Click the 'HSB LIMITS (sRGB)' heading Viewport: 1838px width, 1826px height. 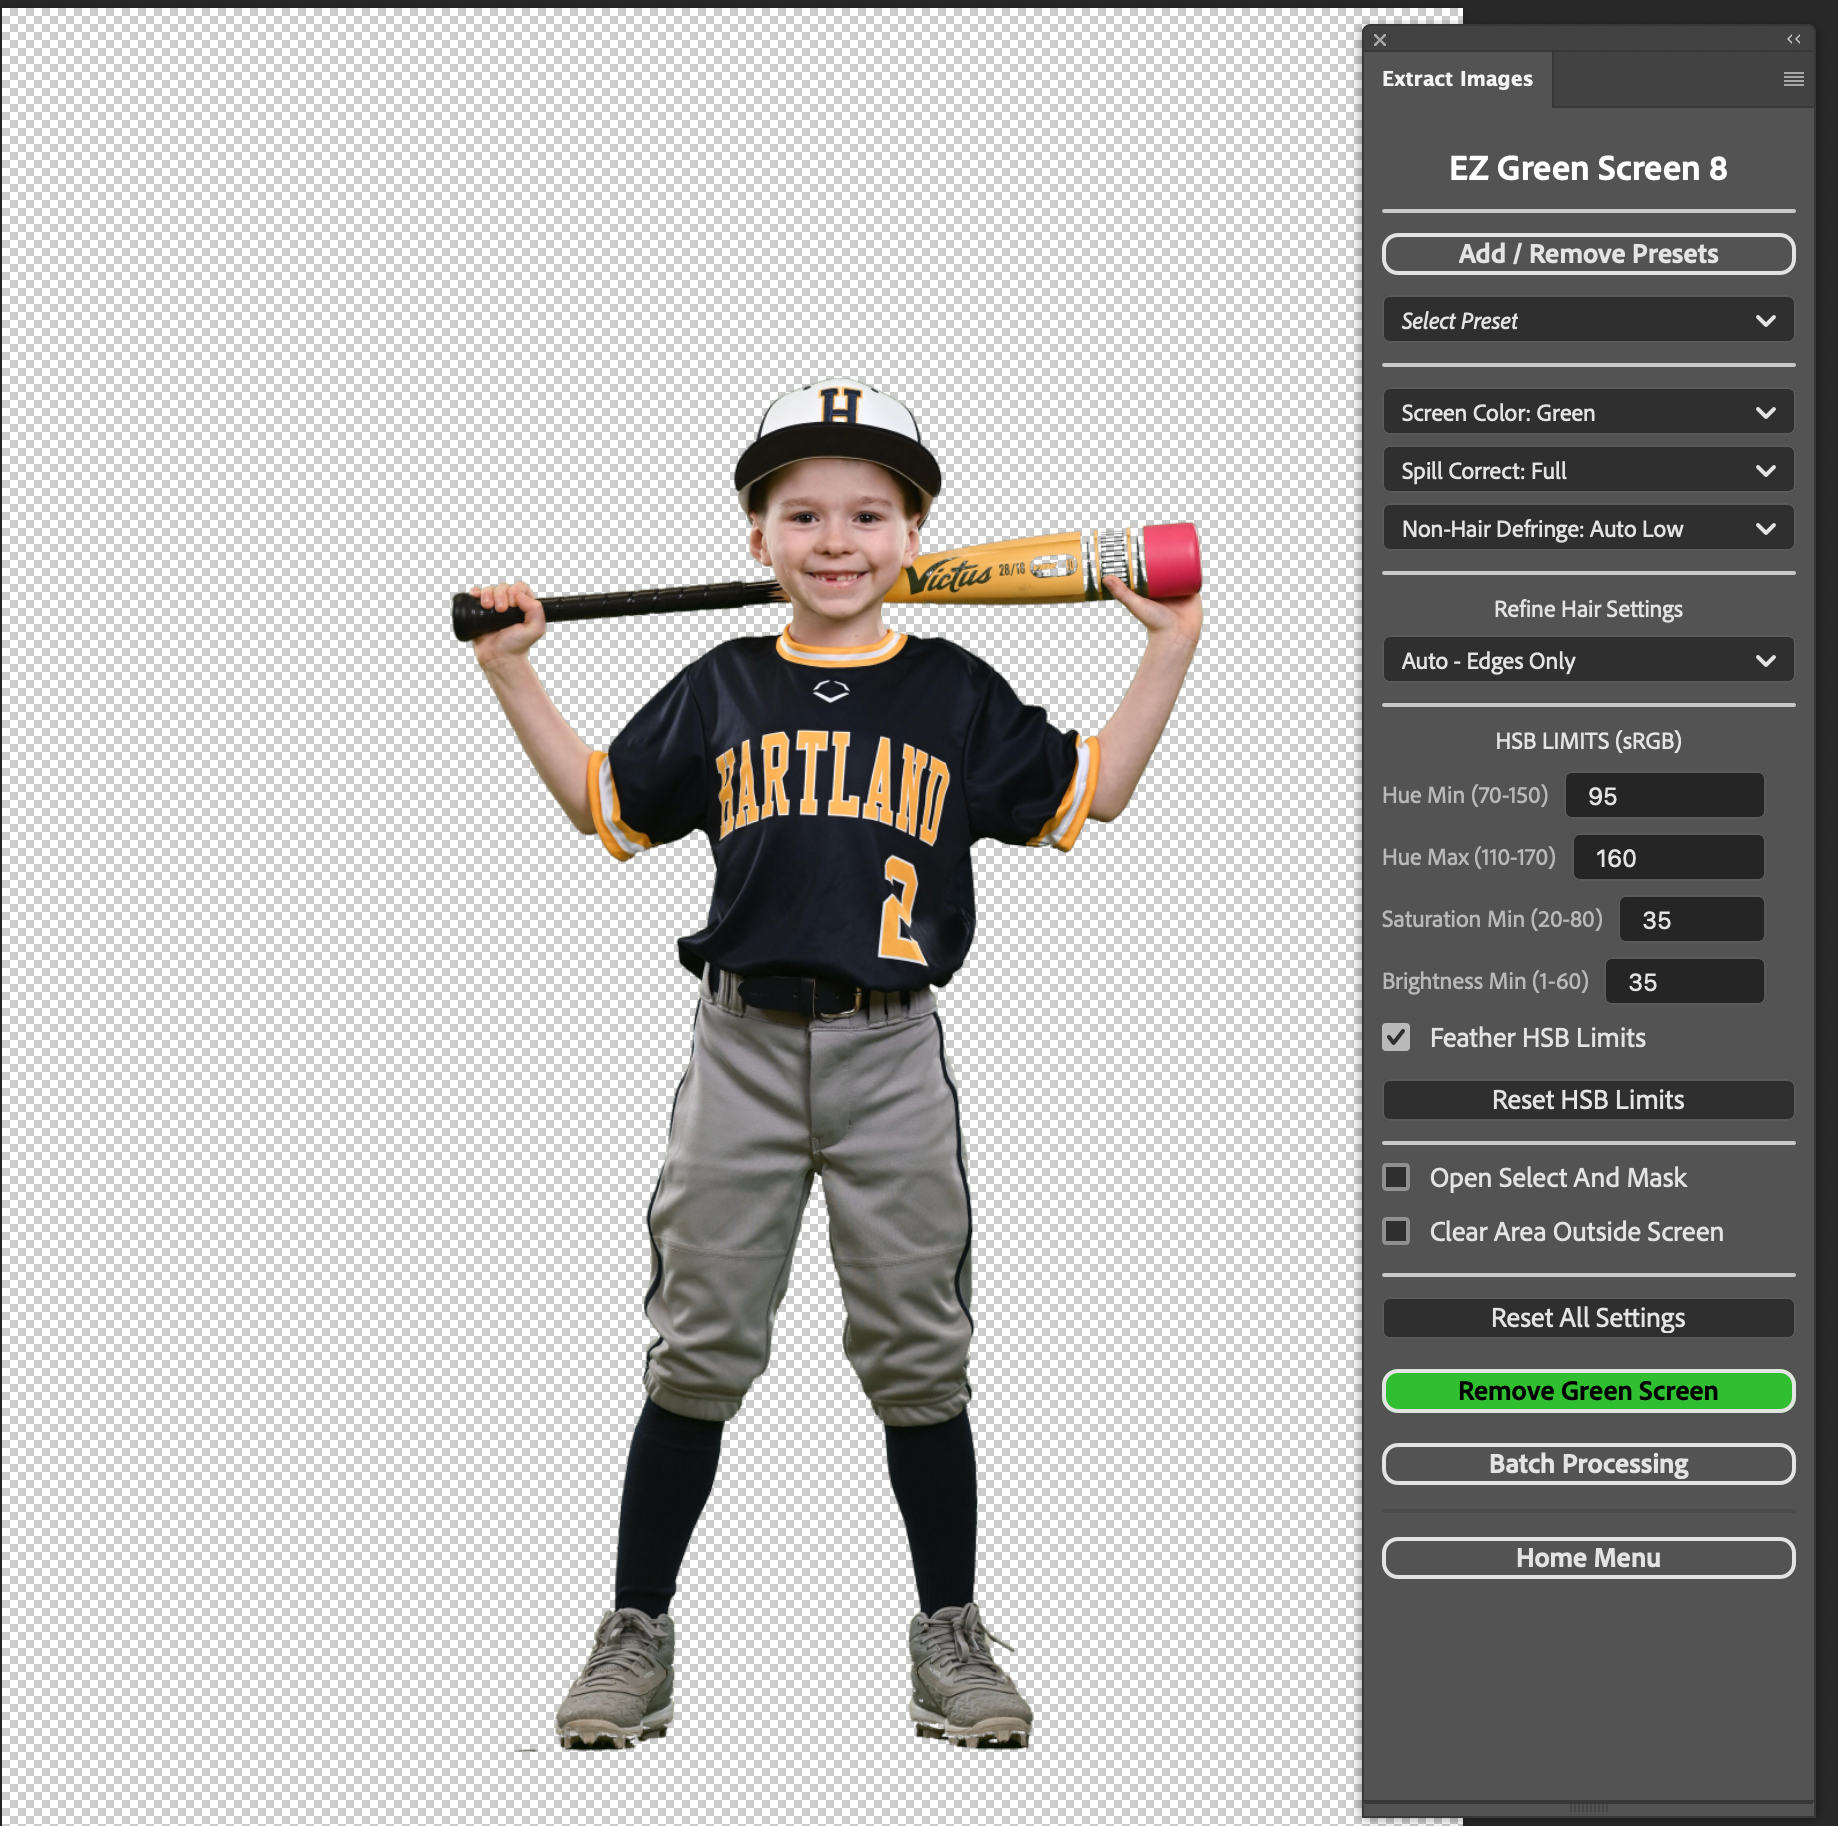pyautogui.click(x=1588, y=741)
